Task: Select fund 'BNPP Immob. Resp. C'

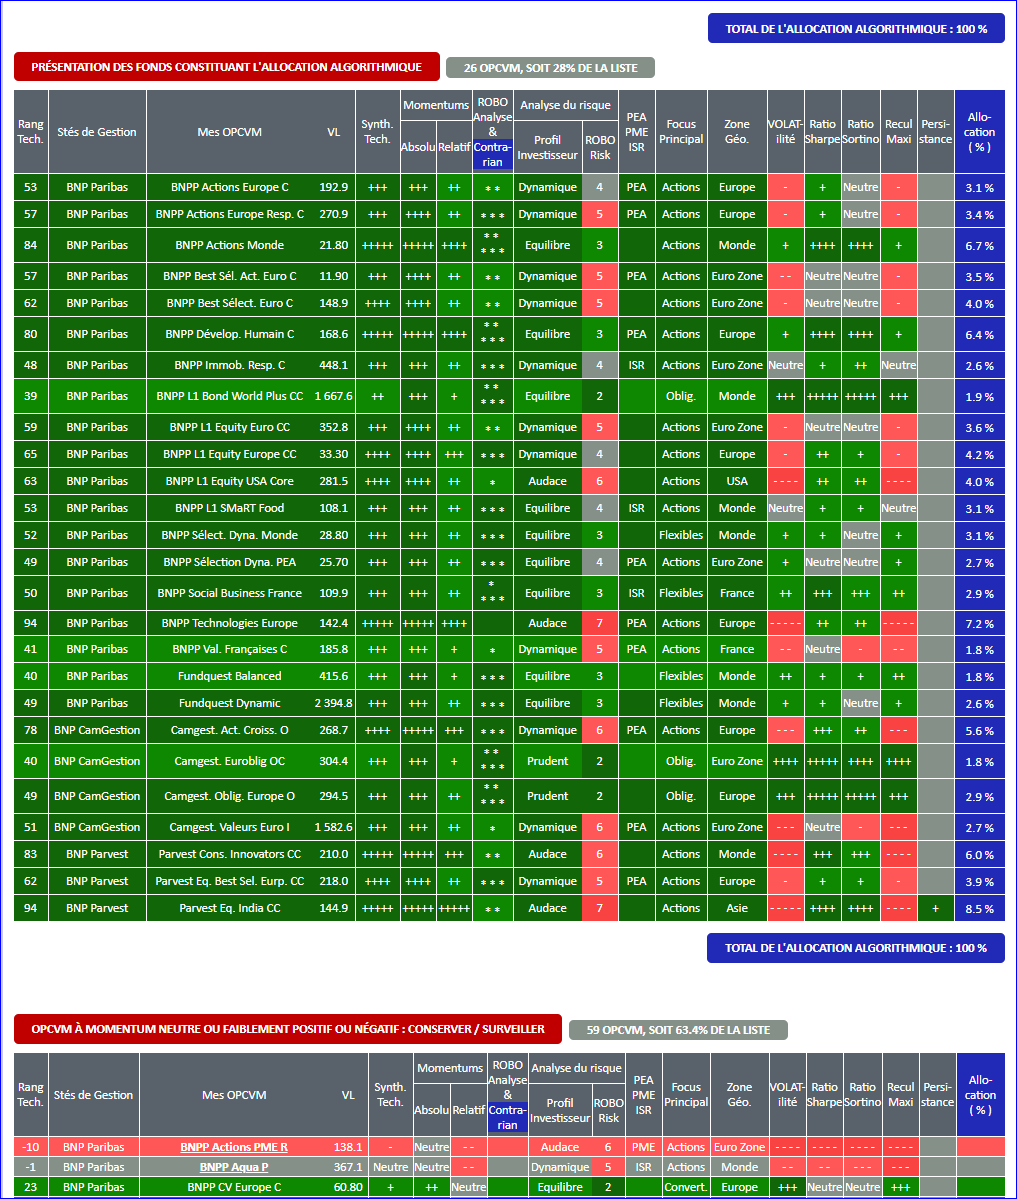Action: click(230, 365)
